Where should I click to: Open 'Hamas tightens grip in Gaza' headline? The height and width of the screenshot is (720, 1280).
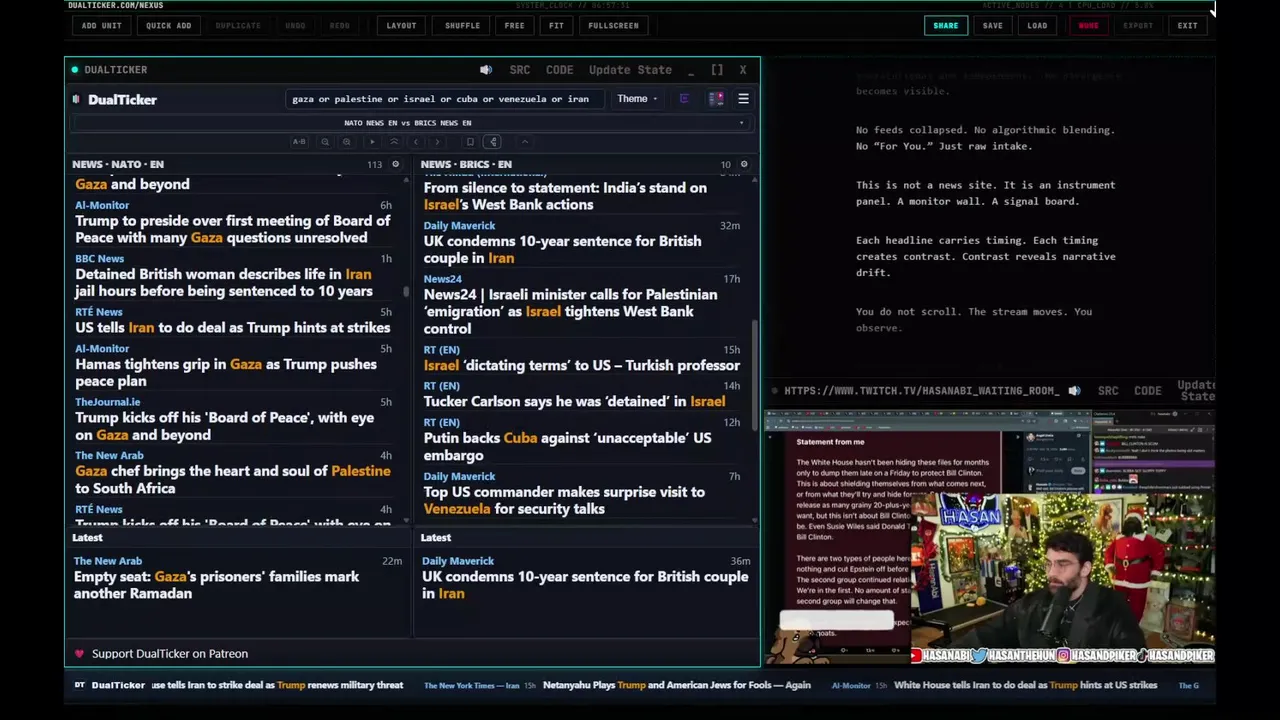pyautogui.click(x=226, y=373)
